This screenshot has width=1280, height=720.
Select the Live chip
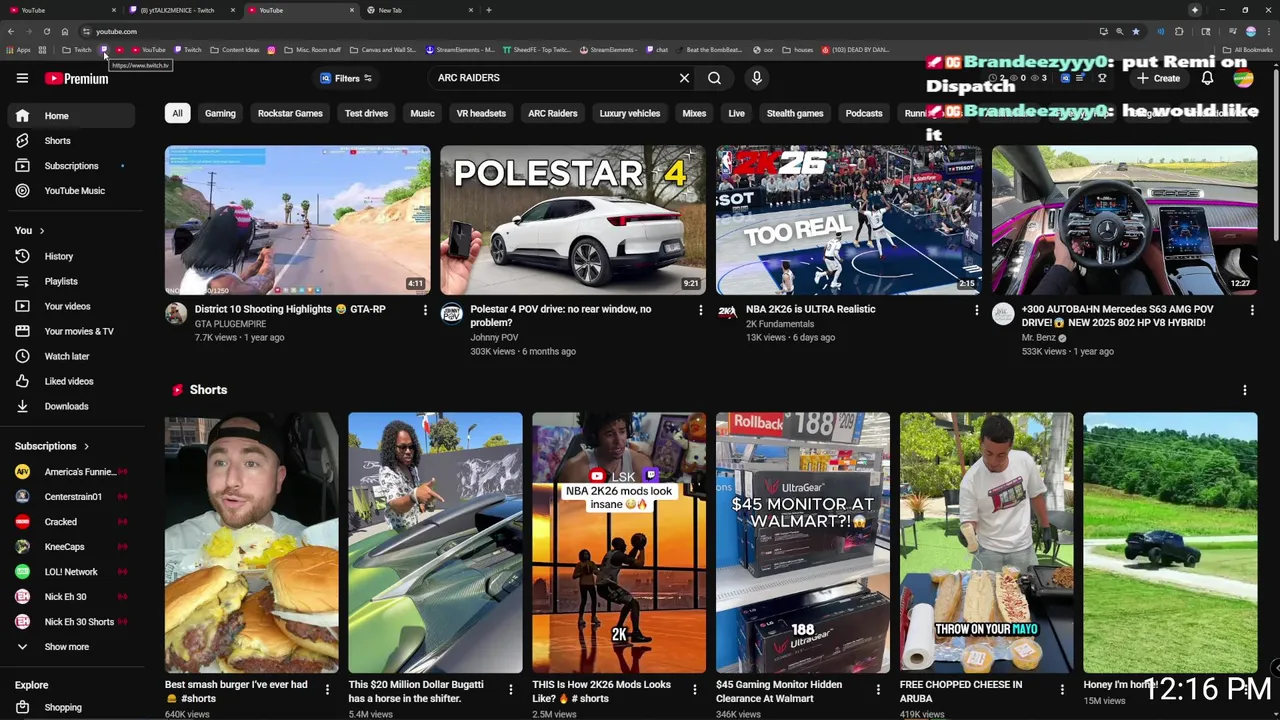coord(736,113)
